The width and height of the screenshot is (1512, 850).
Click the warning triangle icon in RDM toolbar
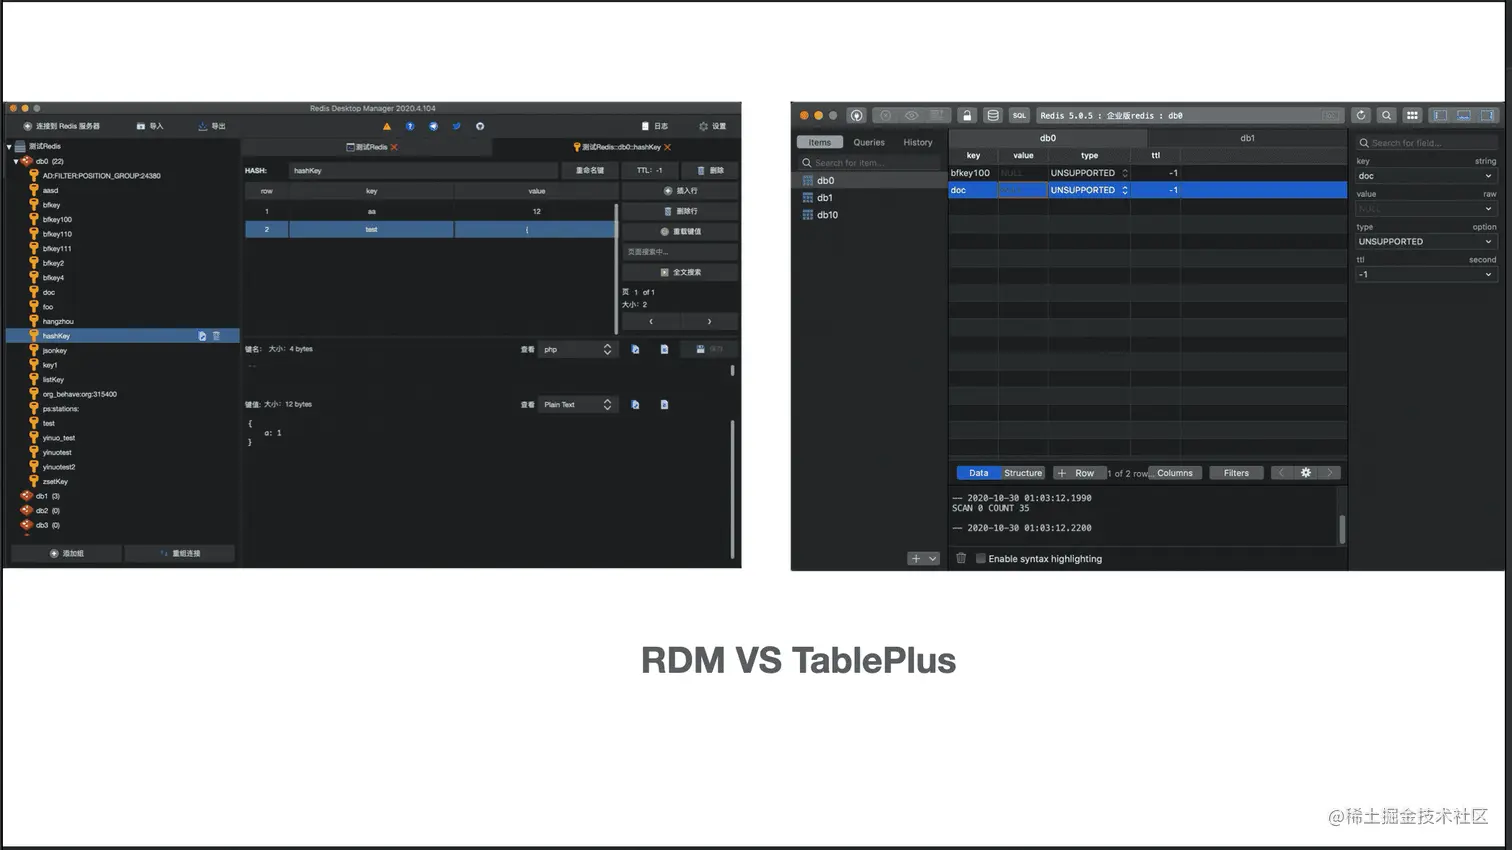387,126
